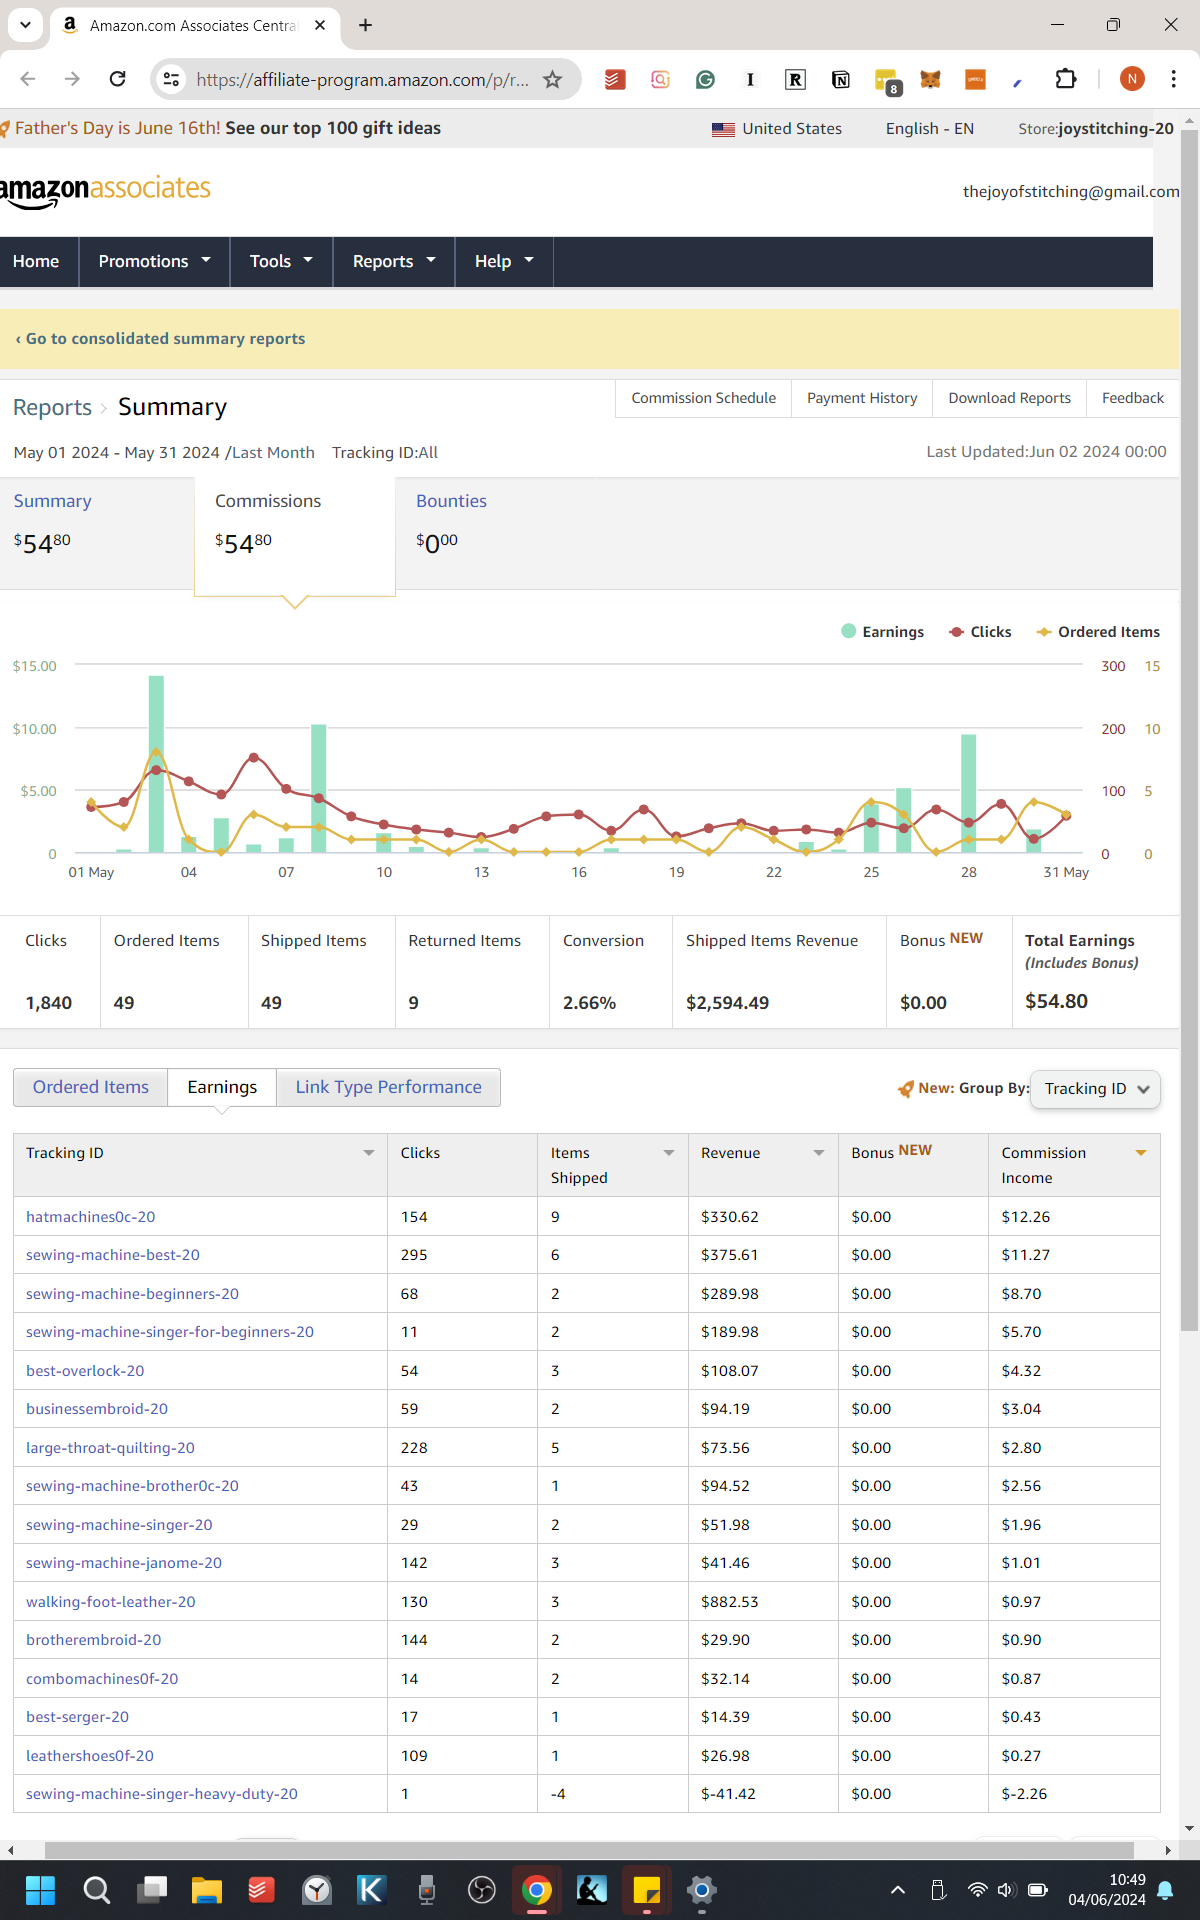This screenshot has height=1920, width=1200.
Task: Expand the Promotions menu
Action: (154, 261)
